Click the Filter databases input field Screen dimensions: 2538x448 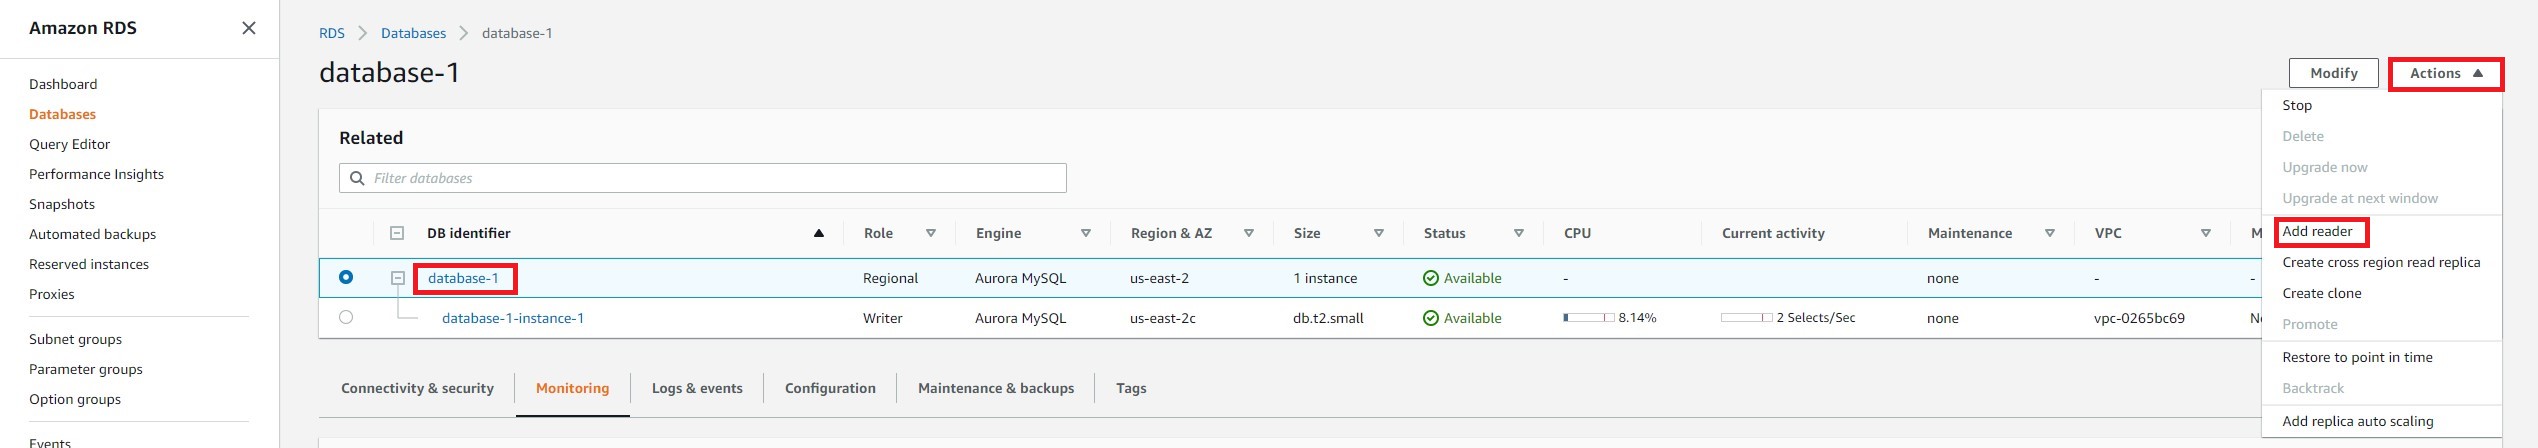click(703, 178)
